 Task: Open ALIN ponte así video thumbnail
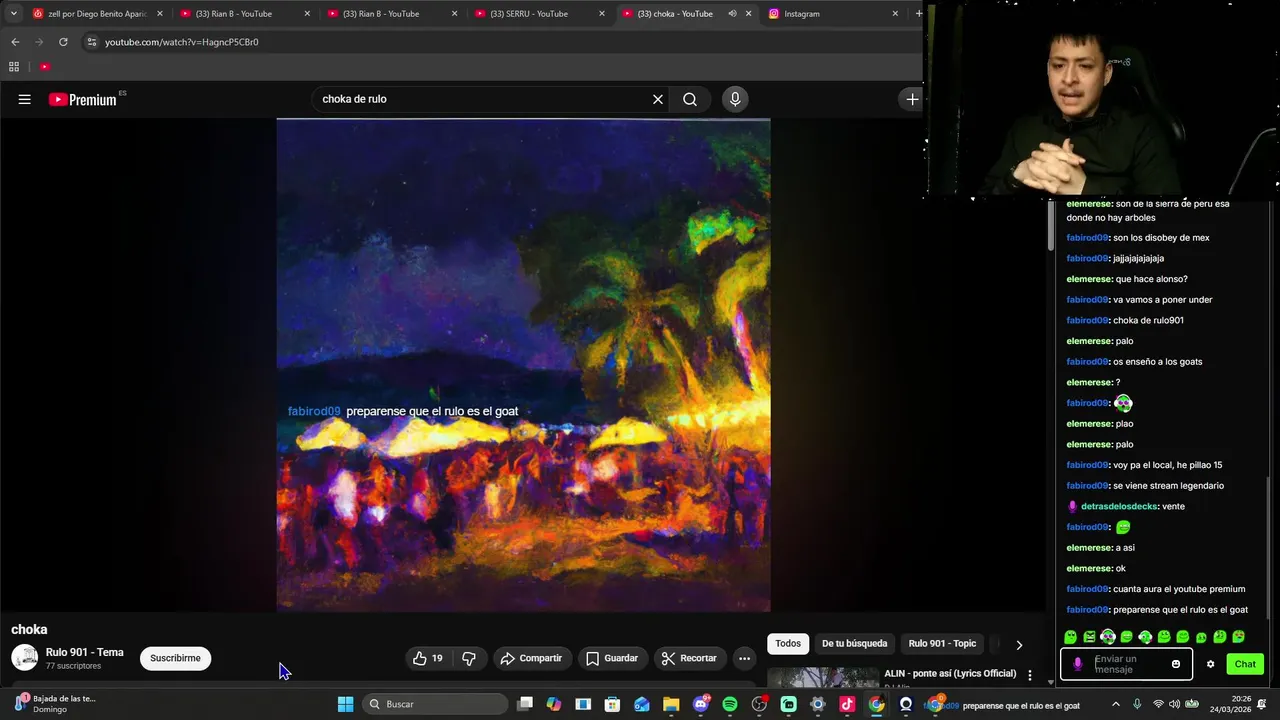pyautogui.click(x=823, y=677)
